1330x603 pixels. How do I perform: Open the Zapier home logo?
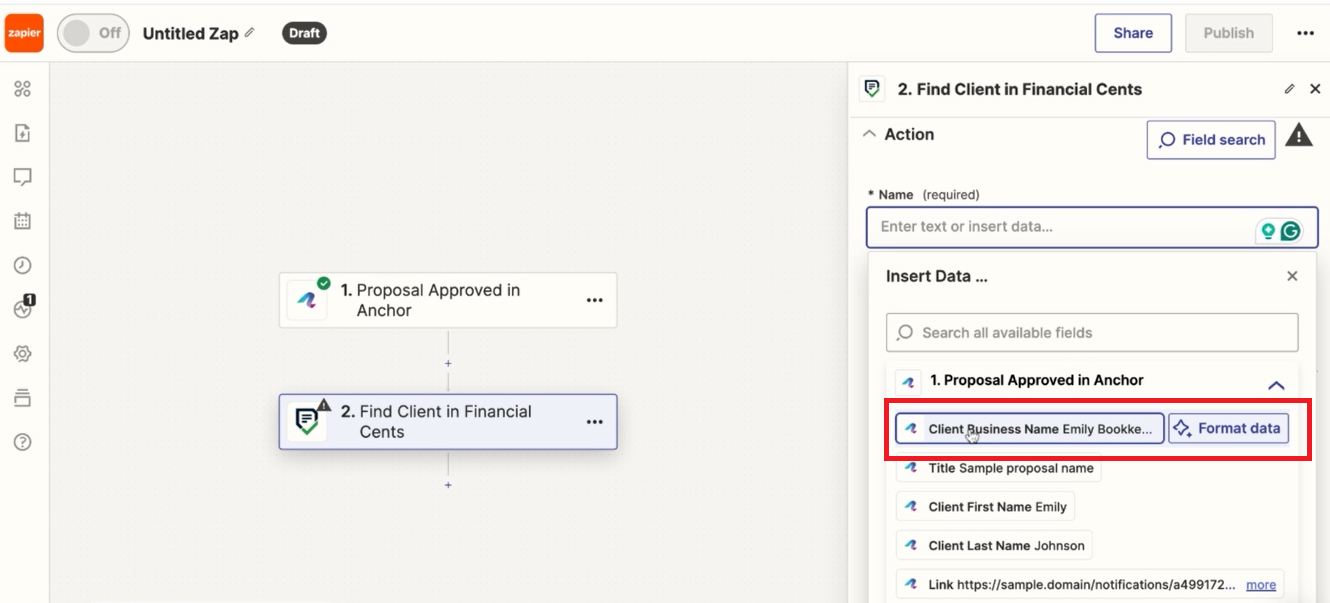coord(24,33)
